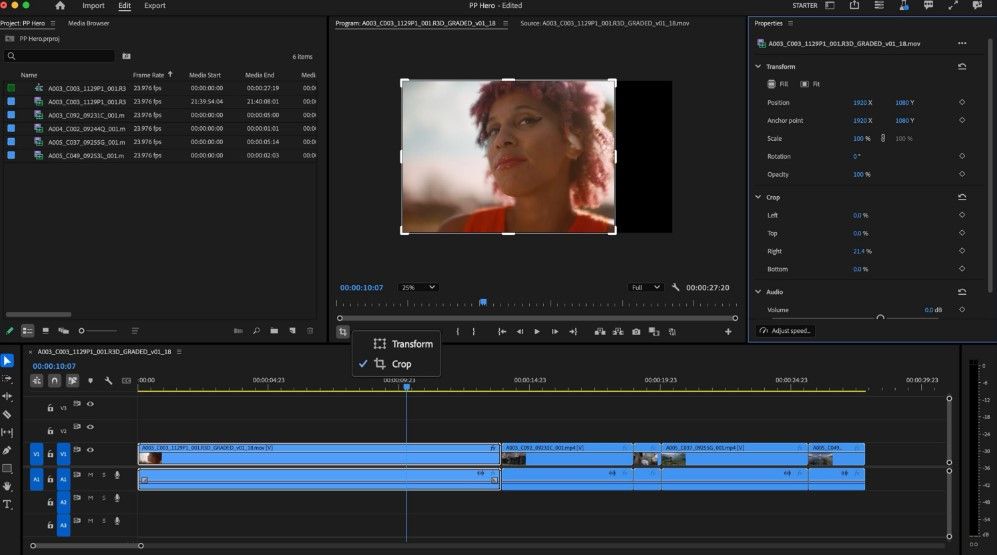997x555 pixels.
Task: Click the Extract button in Program monitor
Action: tap(618, 332)
